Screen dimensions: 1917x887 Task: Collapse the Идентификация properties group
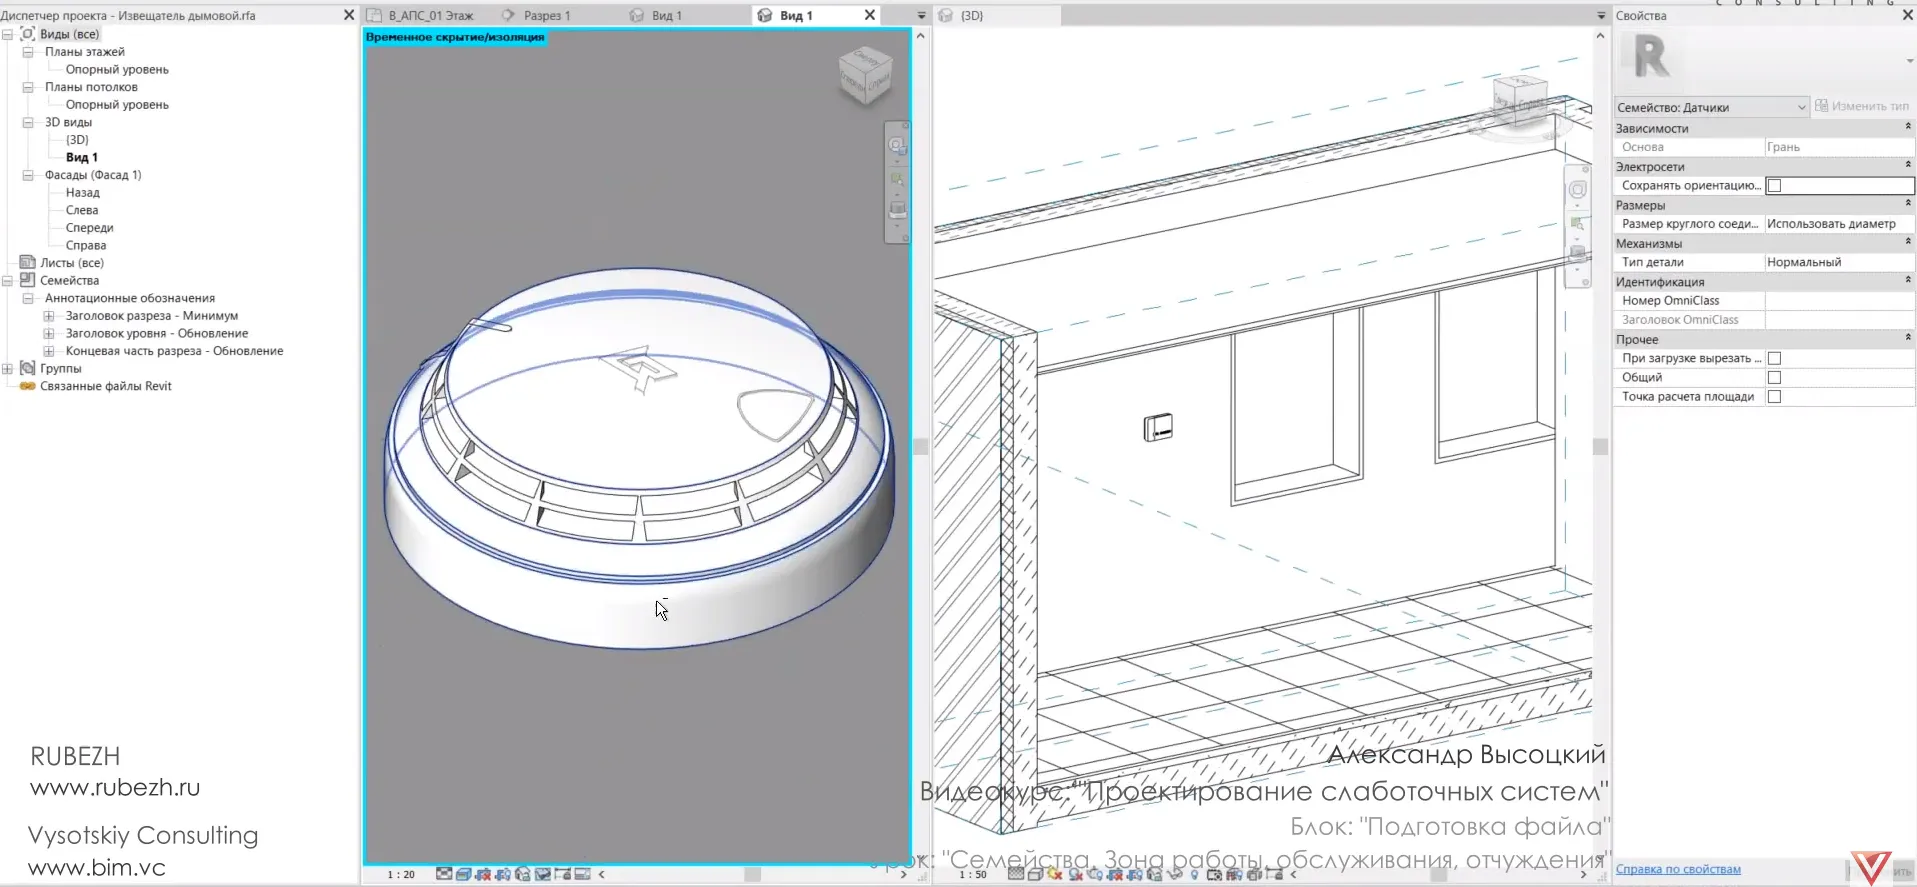(x=1908, y=281)
